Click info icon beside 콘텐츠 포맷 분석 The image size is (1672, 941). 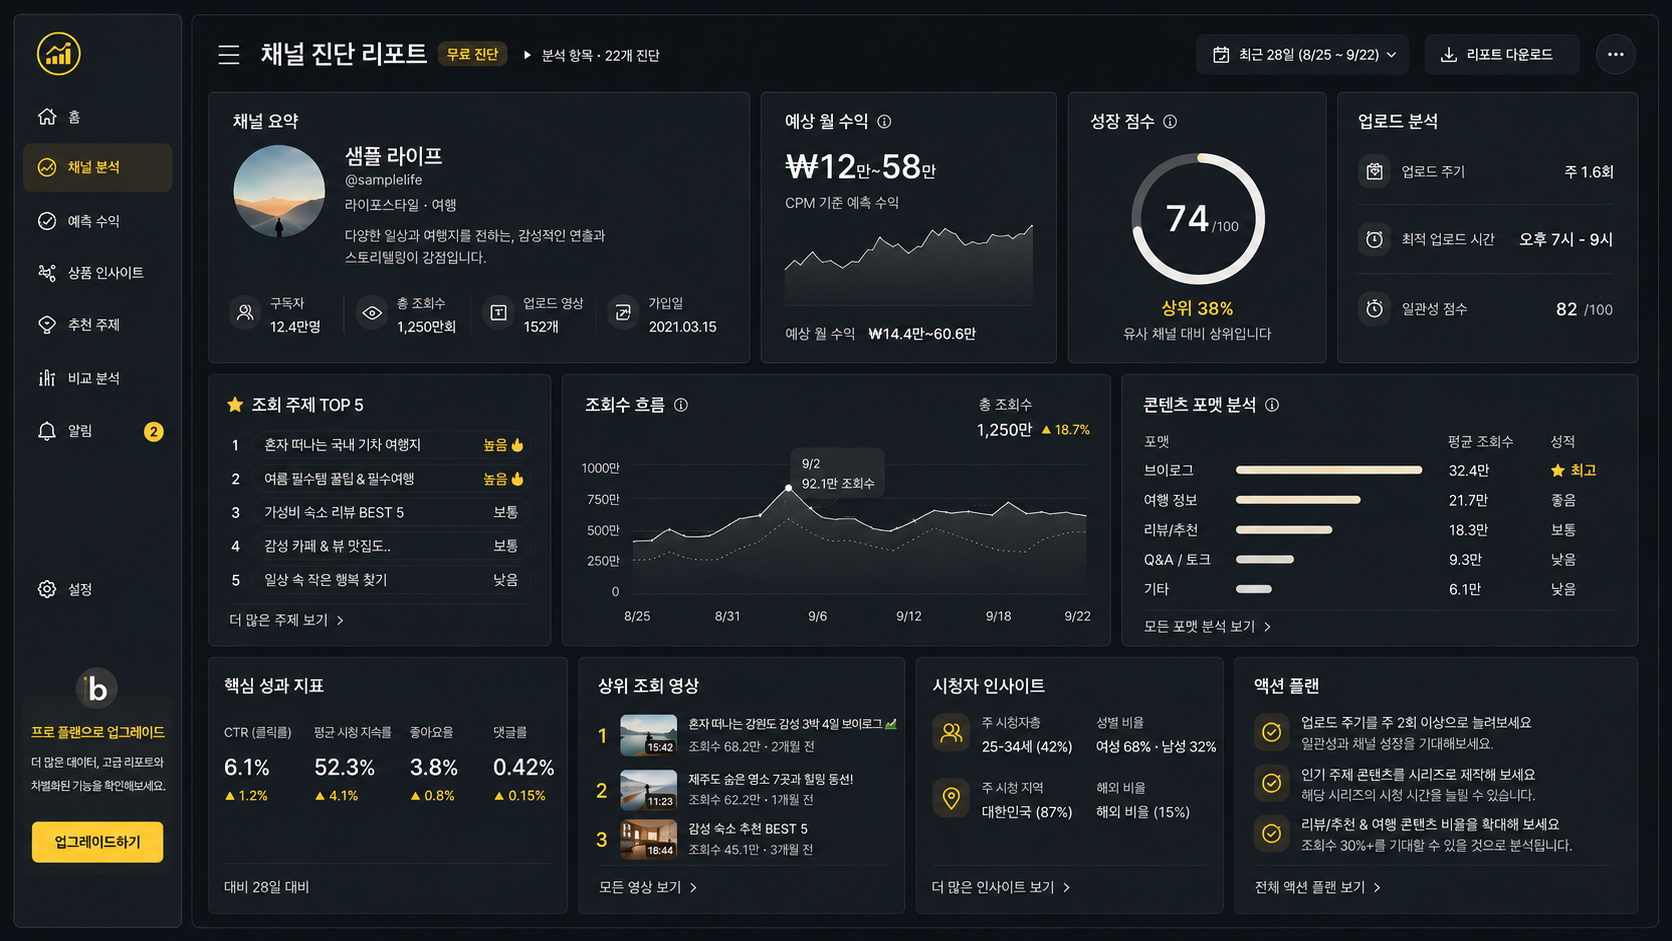(1272, 405)
